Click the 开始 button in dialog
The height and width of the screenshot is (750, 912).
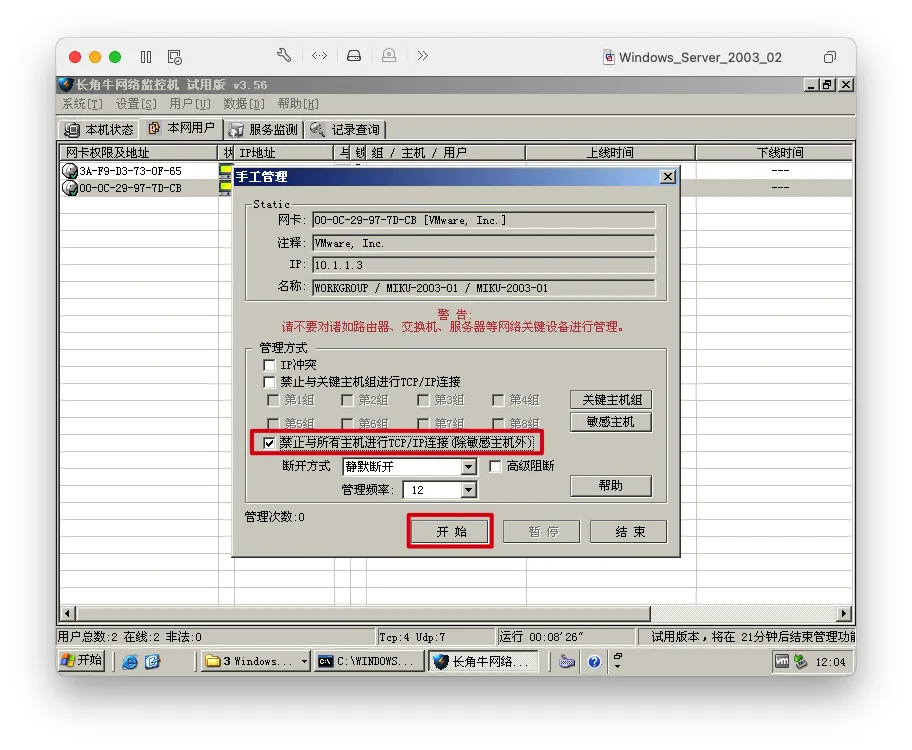tap(450, 531)
